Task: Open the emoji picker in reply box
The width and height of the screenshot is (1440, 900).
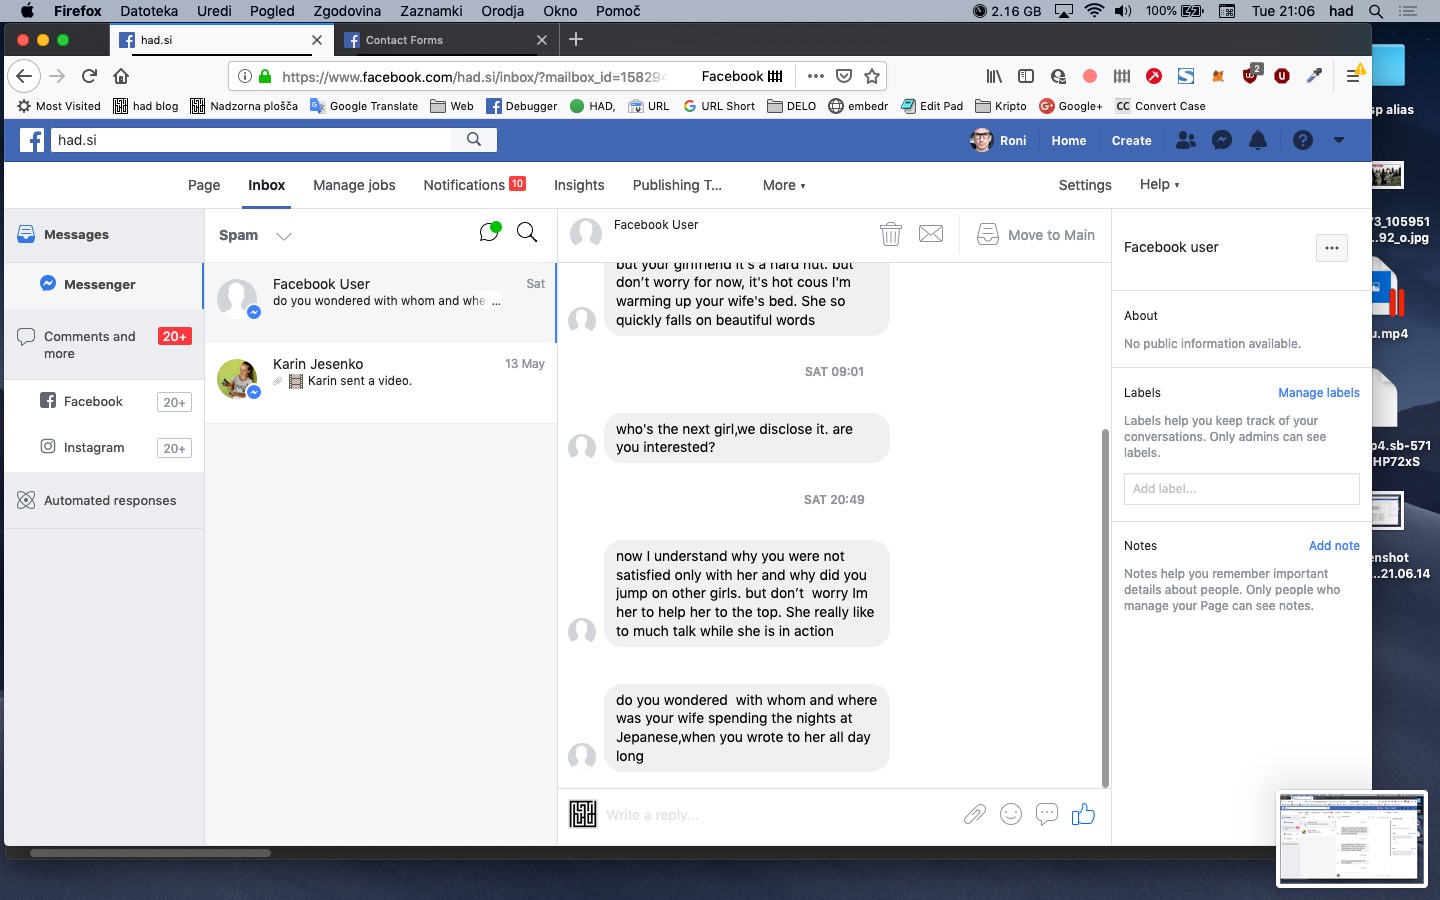Action: [1011, 815]
